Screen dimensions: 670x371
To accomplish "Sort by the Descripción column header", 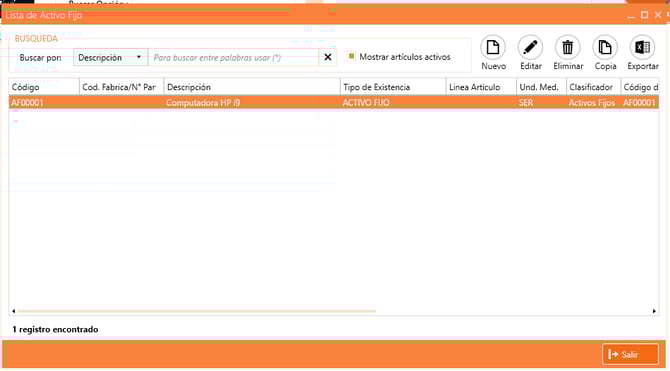I will (x=252, y=87).
